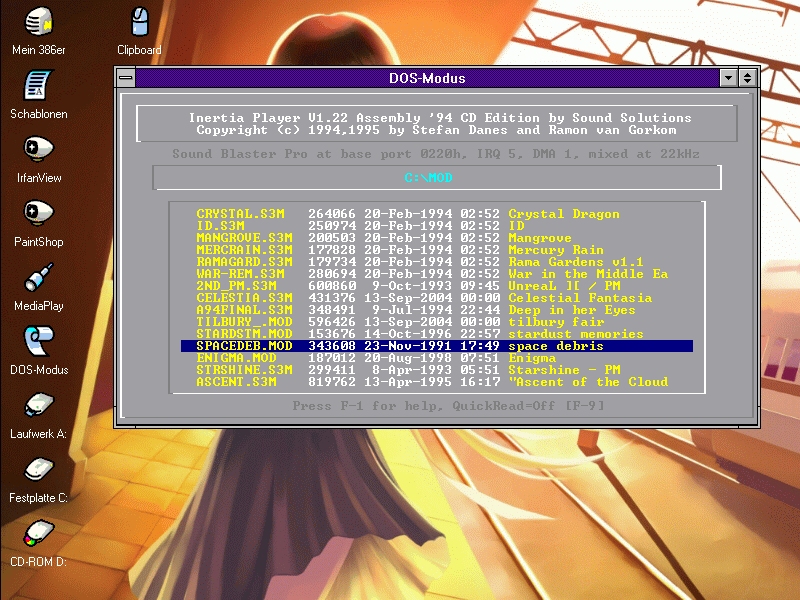Launch IrfanView from the desktop

(x=39, y=159)
